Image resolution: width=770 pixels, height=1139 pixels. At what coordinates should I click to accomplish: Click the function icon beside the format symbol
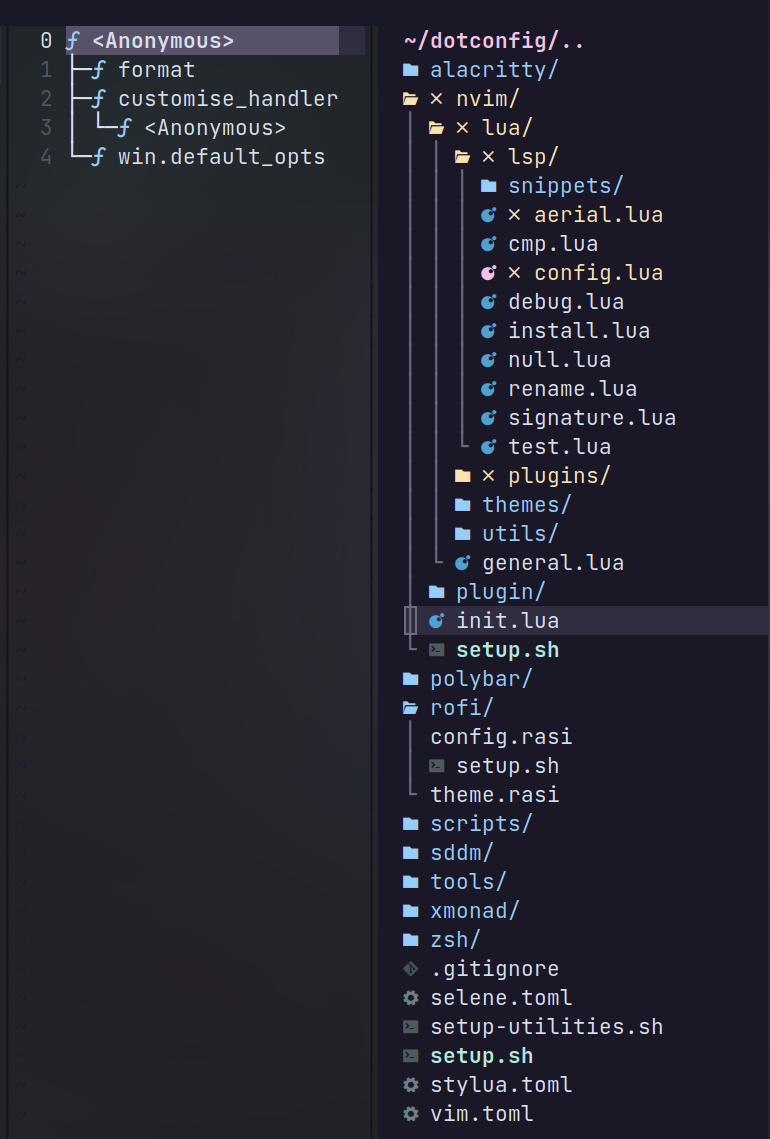point(97,70)
